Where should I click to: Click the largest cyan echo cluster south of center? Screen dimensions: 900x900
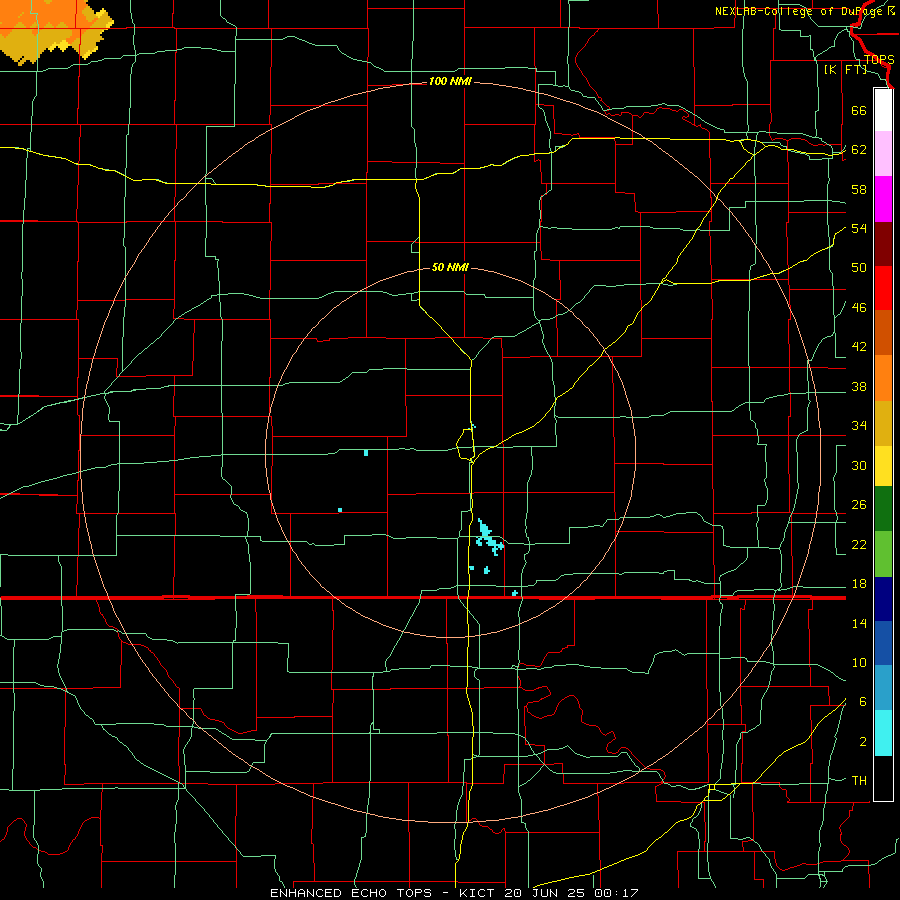[x=489, y=538]
